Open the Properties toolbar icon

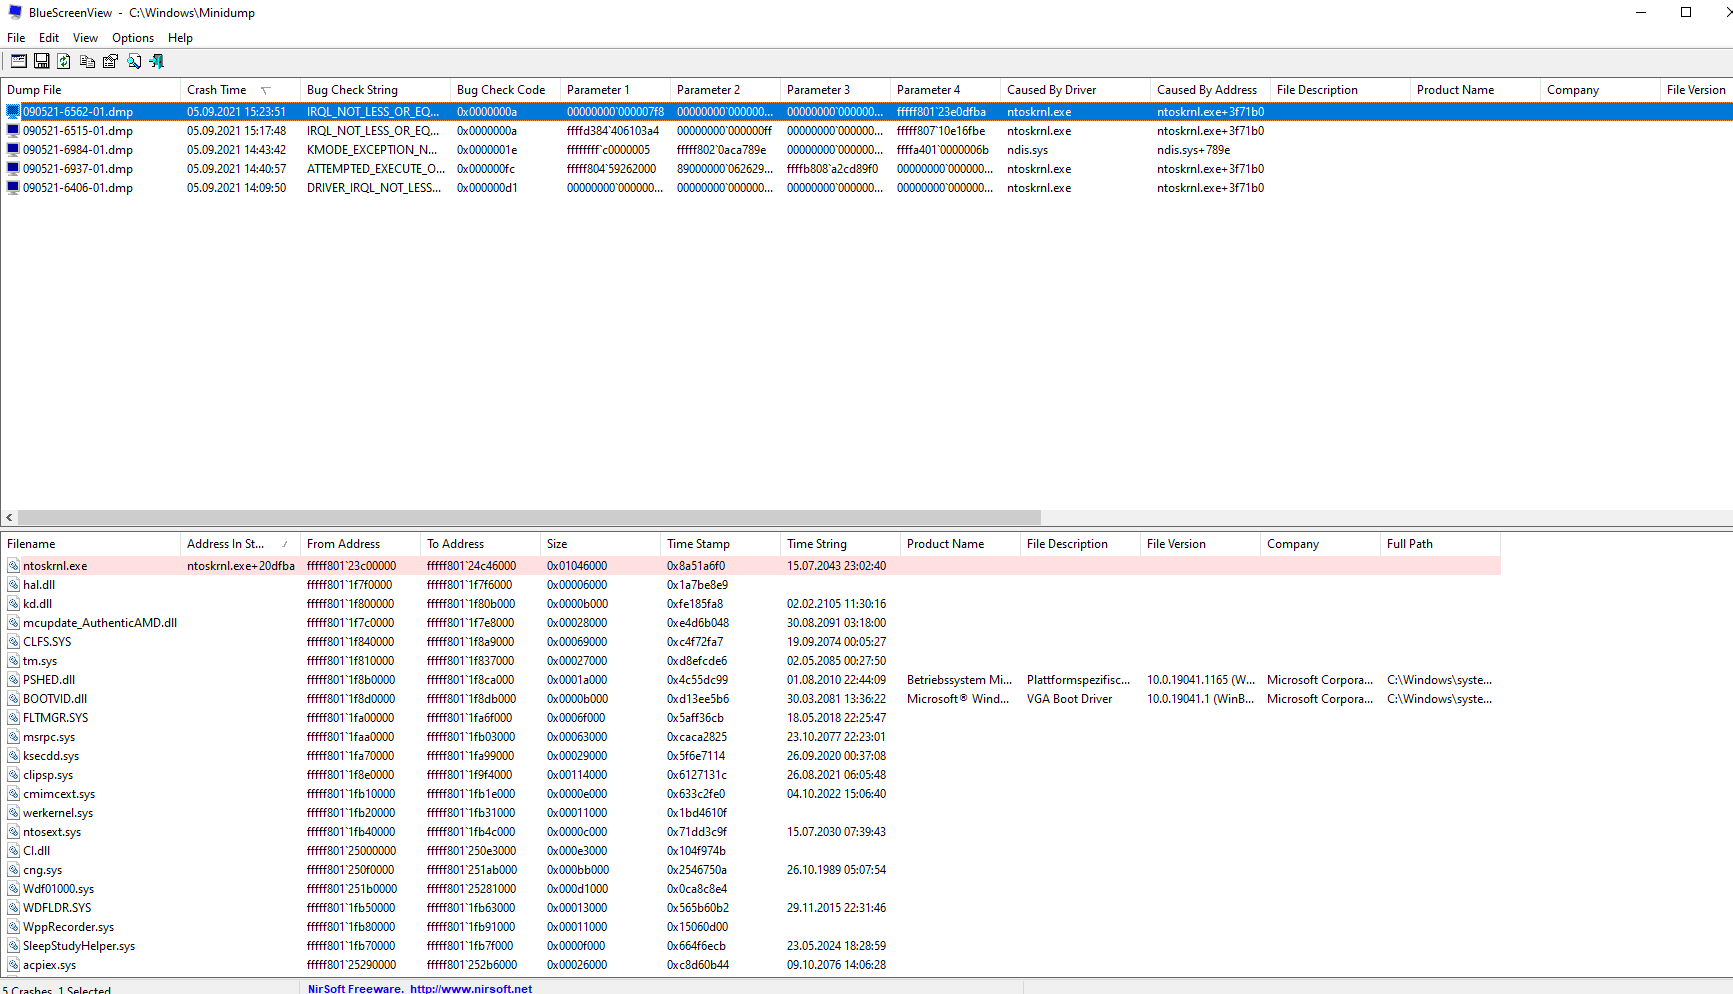point(110,61)
